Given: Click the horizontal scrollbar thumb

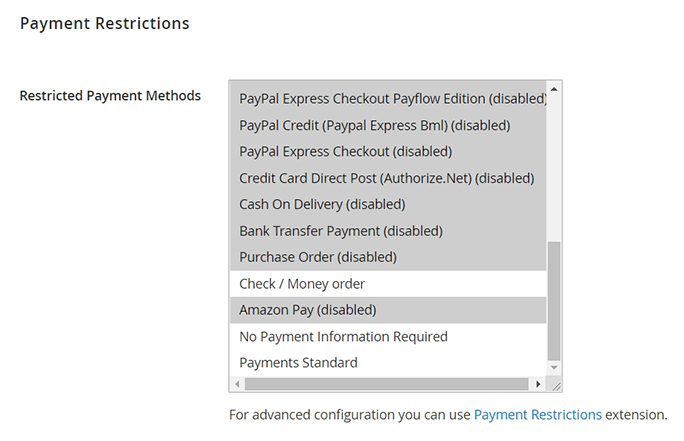Looking at the screenshot, I should point(386,384).
